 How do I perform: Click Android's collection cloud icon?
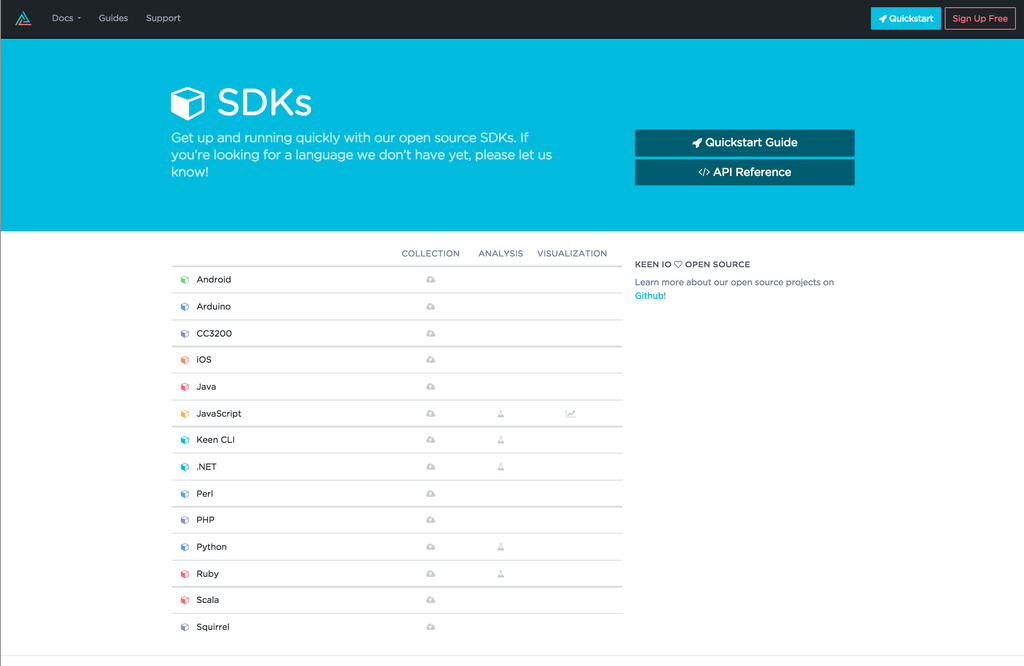[430, 279]
